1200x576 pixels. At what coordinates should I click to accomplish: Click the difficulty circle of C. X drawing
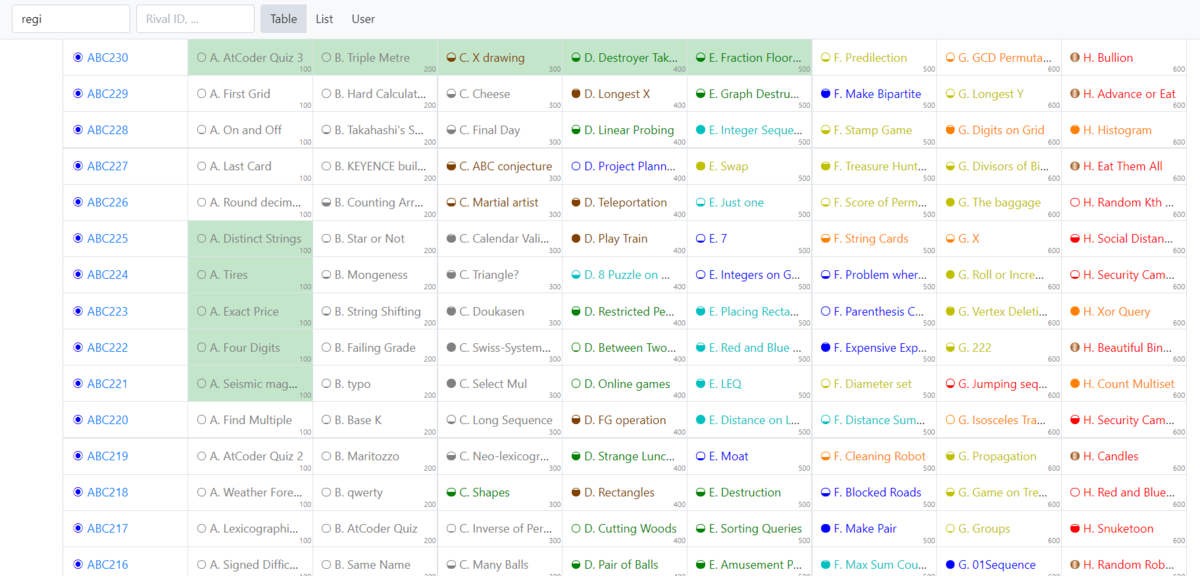[451, 58]
